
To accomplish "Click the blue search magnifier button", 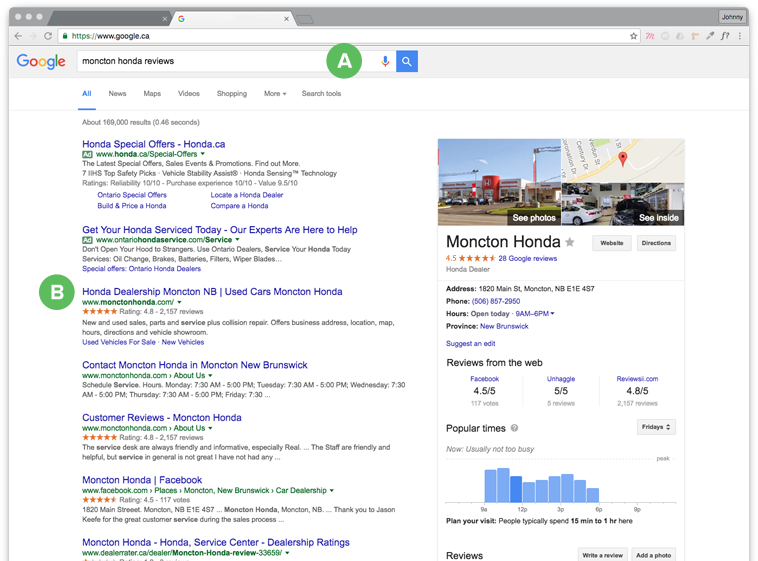I will (407, 61).
